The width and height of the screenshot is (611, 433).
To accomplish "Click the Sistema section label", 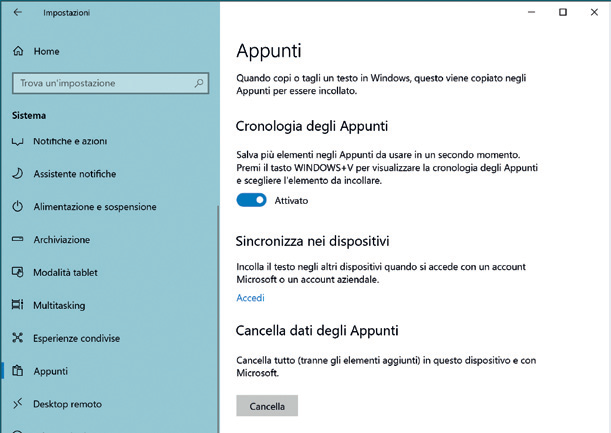I will (29, 115).
